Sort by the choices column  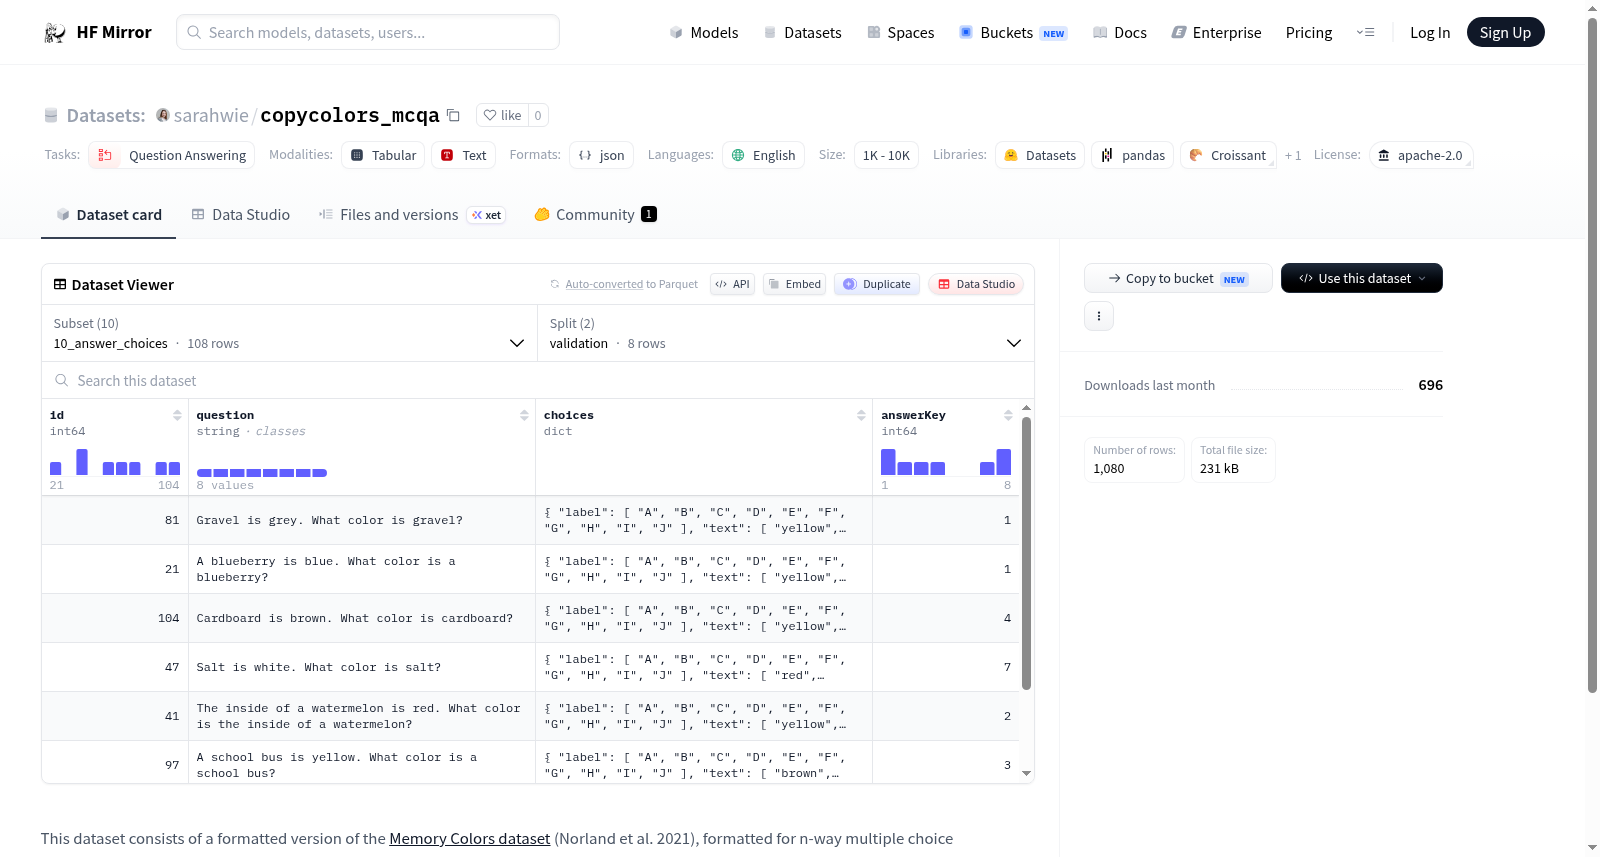(861, 415)
